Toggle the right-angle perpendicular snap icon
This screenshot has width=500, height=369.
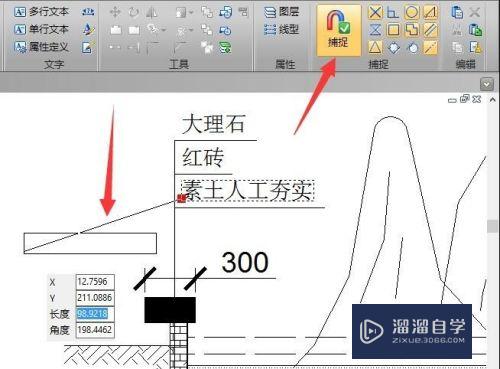coord(393,13)
